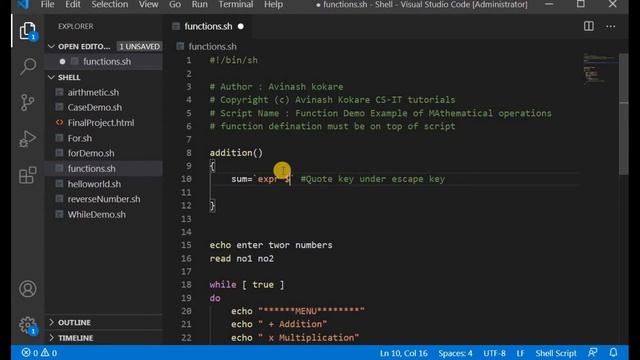Open the Selection menu

(109, 4)
